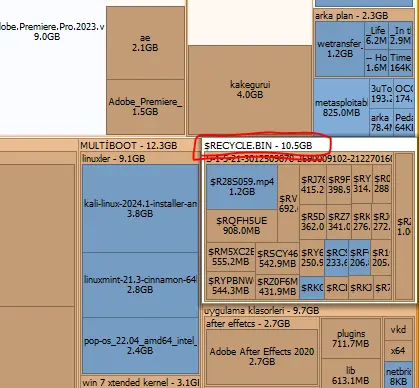419x388 pixels.
Task: Click the $RZ0F6M 431.9MB block
Action: coord(278,287)
